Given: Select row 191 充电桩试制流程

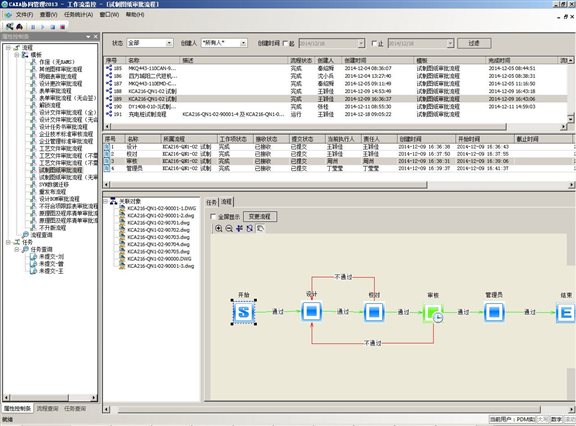Looking at the screenshot, I should pos(336,114).
